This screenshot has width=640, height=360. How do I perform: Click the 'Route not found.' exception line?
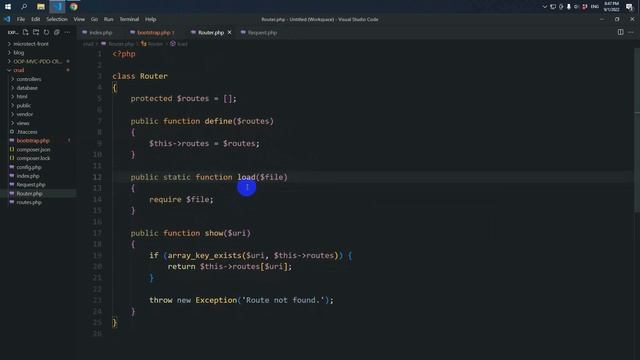coord(241,300)
